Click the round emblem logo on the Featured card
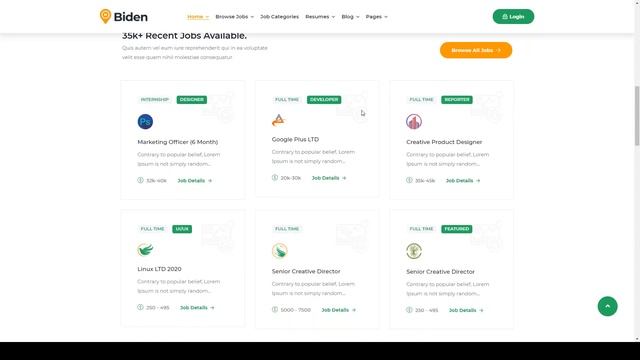The width and height of the screenshot is (640, 360). [x=414, y=251]
